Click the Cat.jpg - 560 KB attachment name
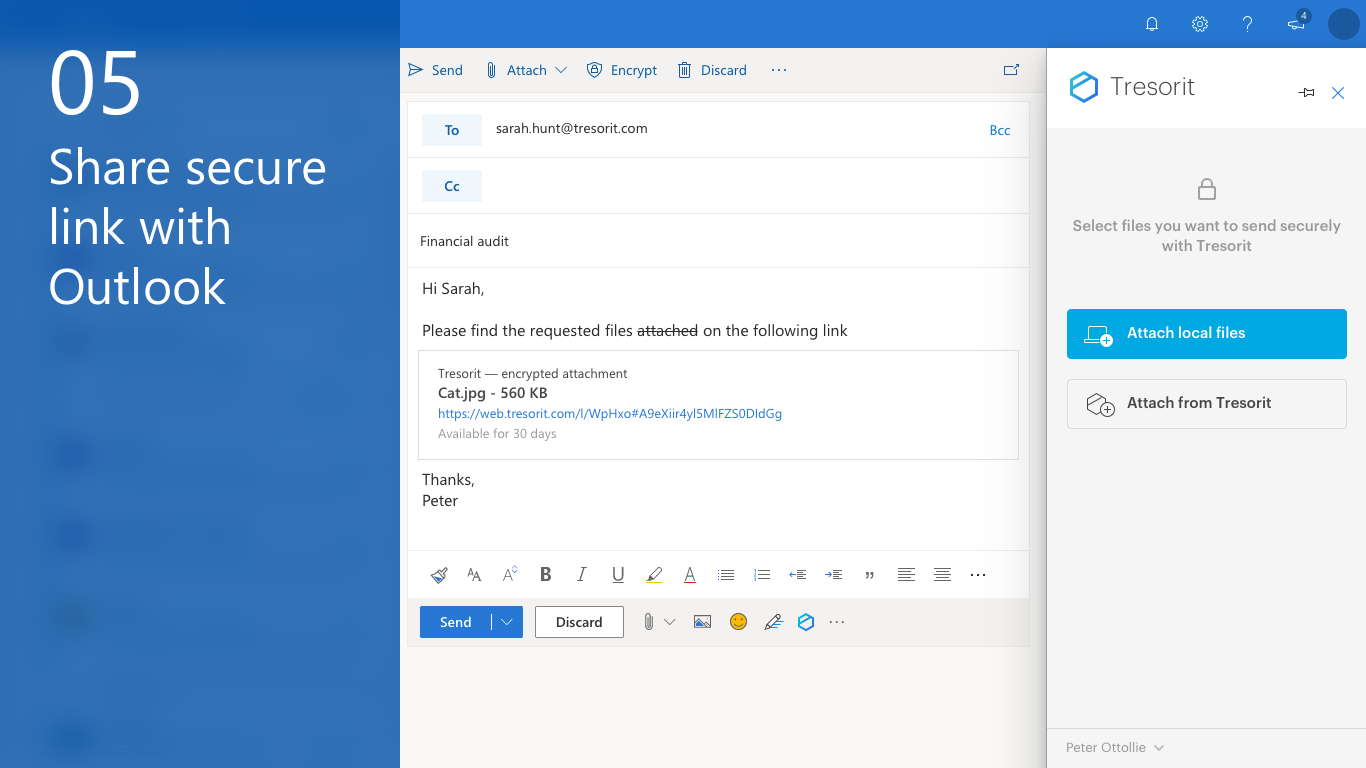 tap(493, 393)
